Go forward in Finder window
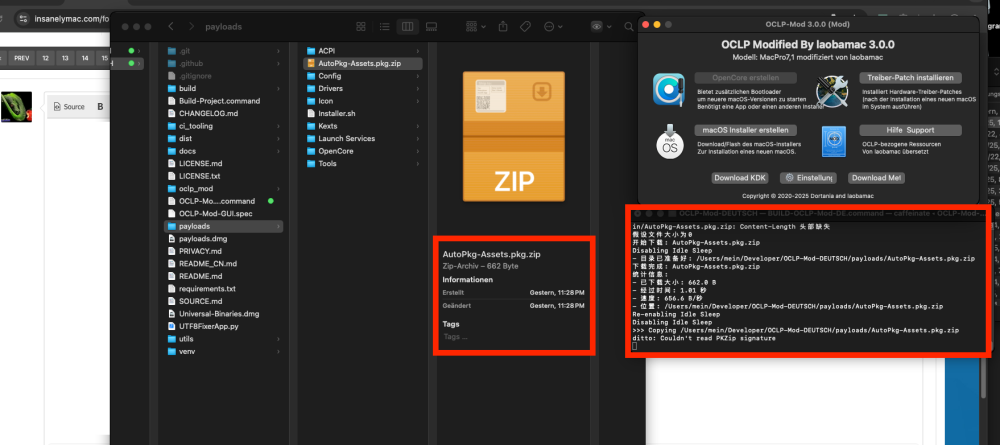 191,27
